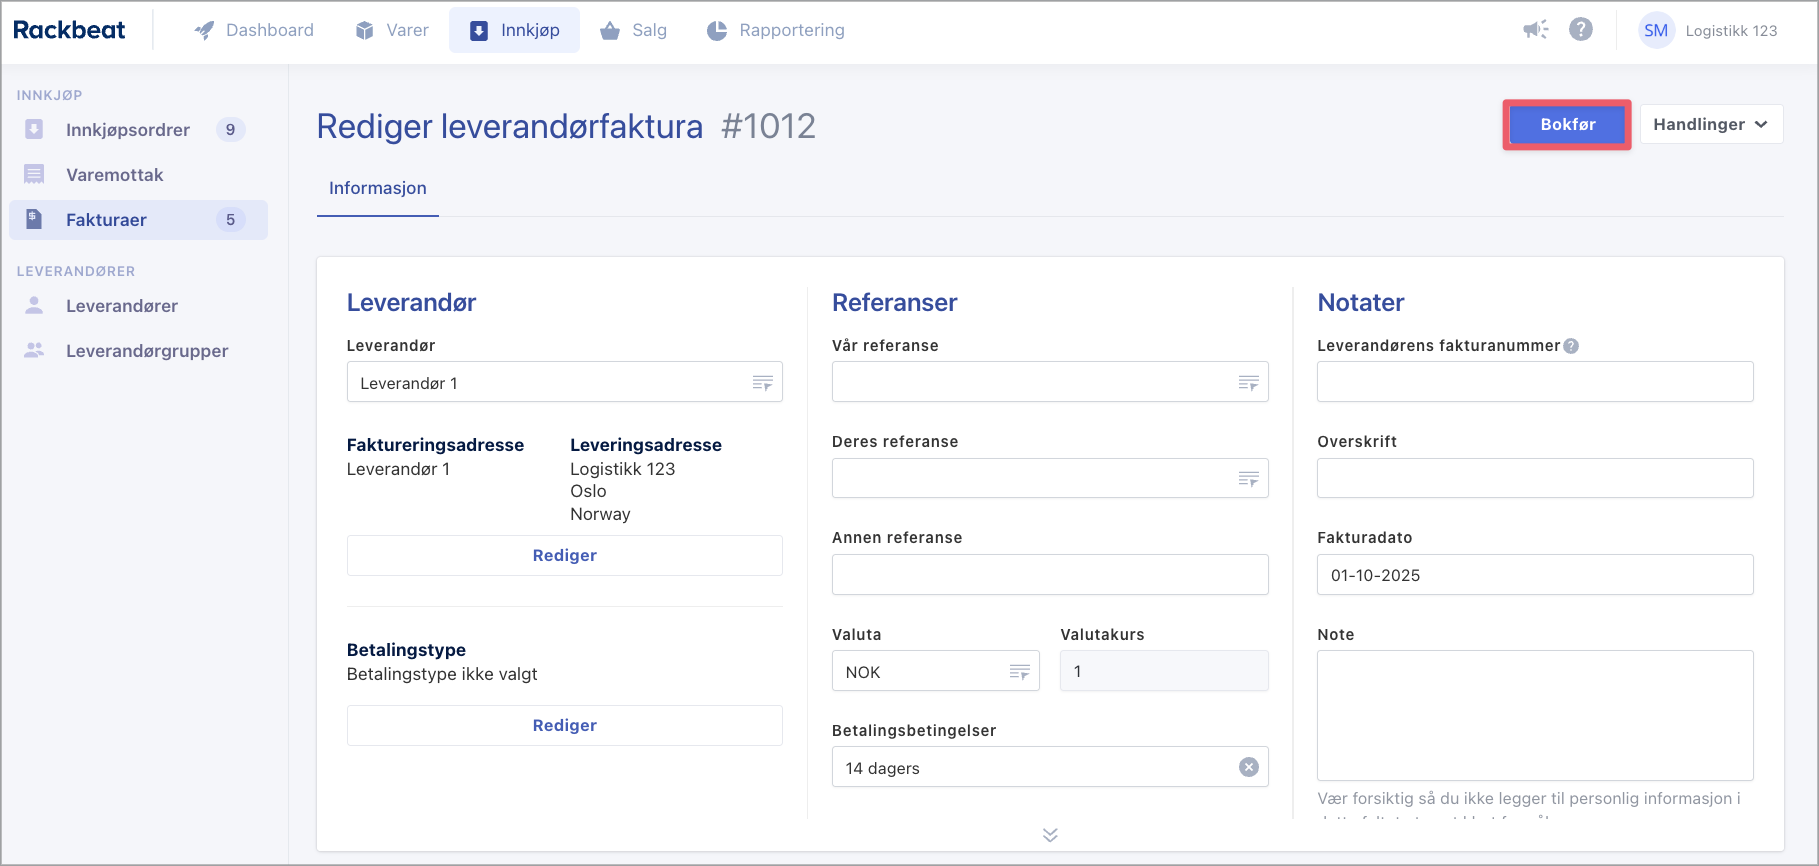This screenshot has height=866, width=1819.
Task: Open the Handlinger dropdown
Action: coord(1710,125)
